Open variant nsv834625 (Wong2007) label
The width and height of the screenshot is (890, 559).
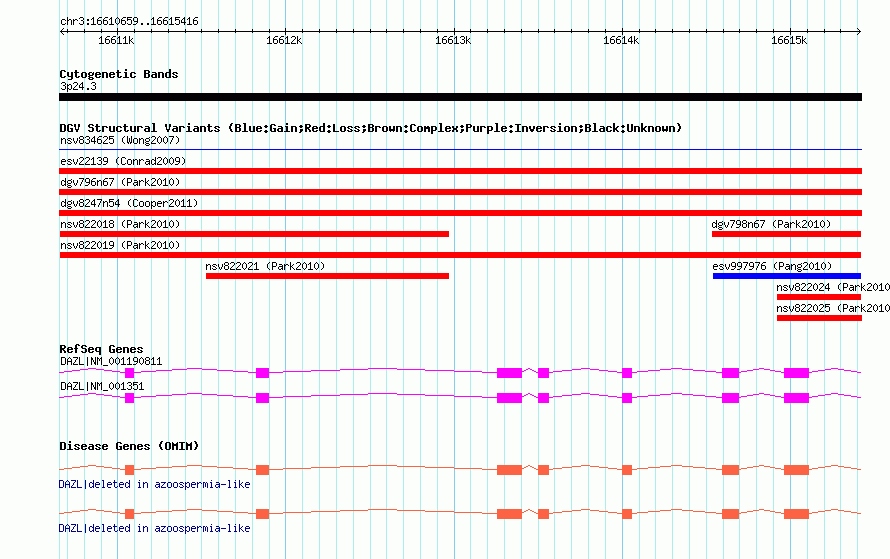tap(120, 140)
